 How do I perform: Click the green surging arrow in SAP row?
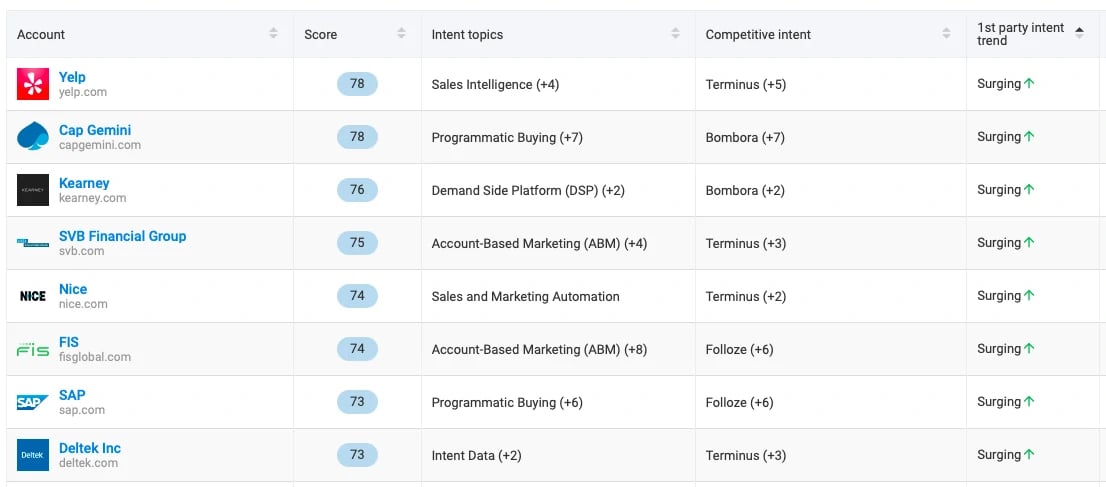tap(1029, 401)
